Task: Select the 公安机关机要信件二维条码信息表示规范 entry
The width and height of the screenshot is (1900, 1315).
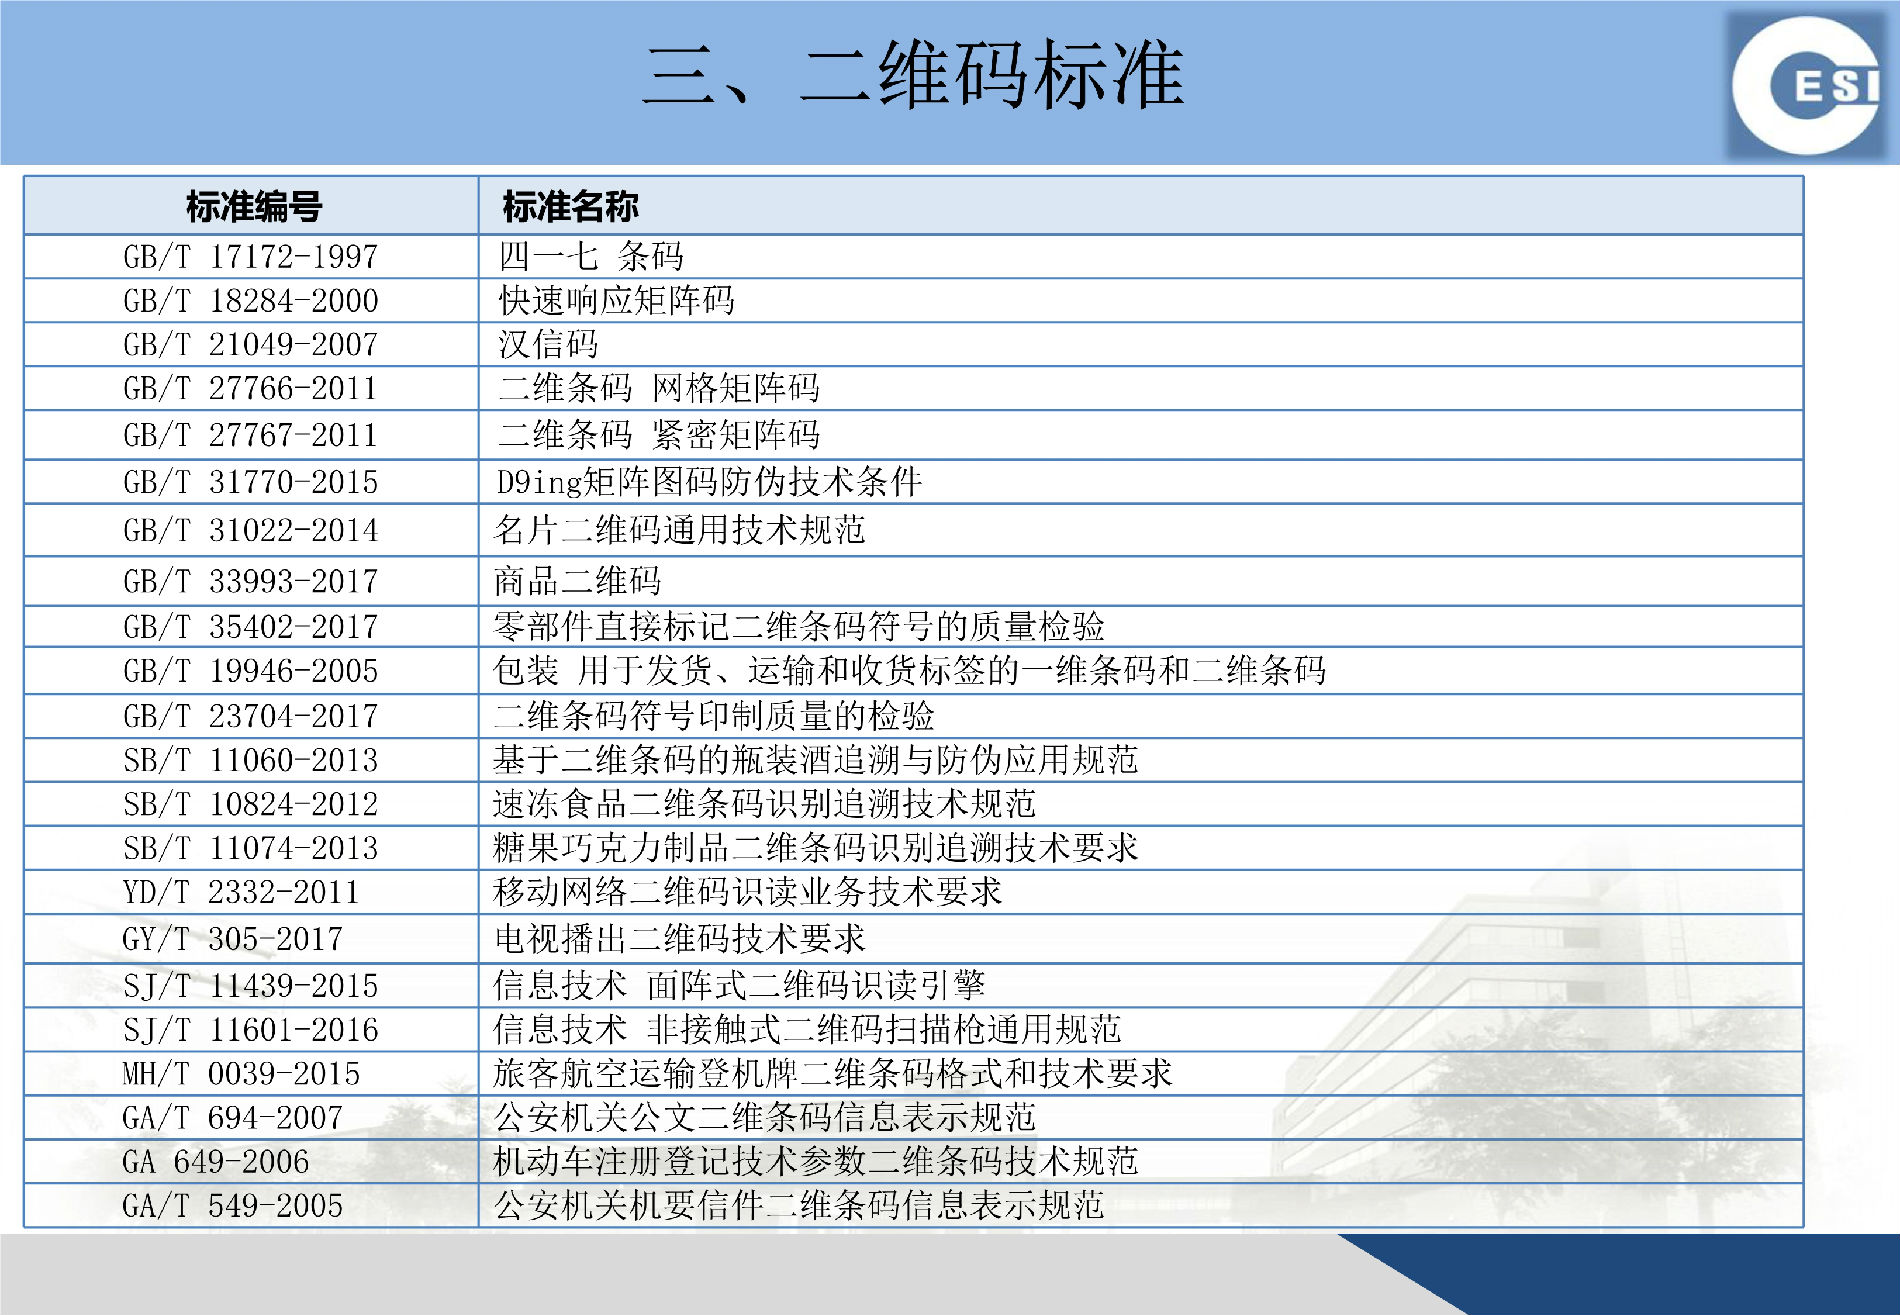Action: 798,1206
